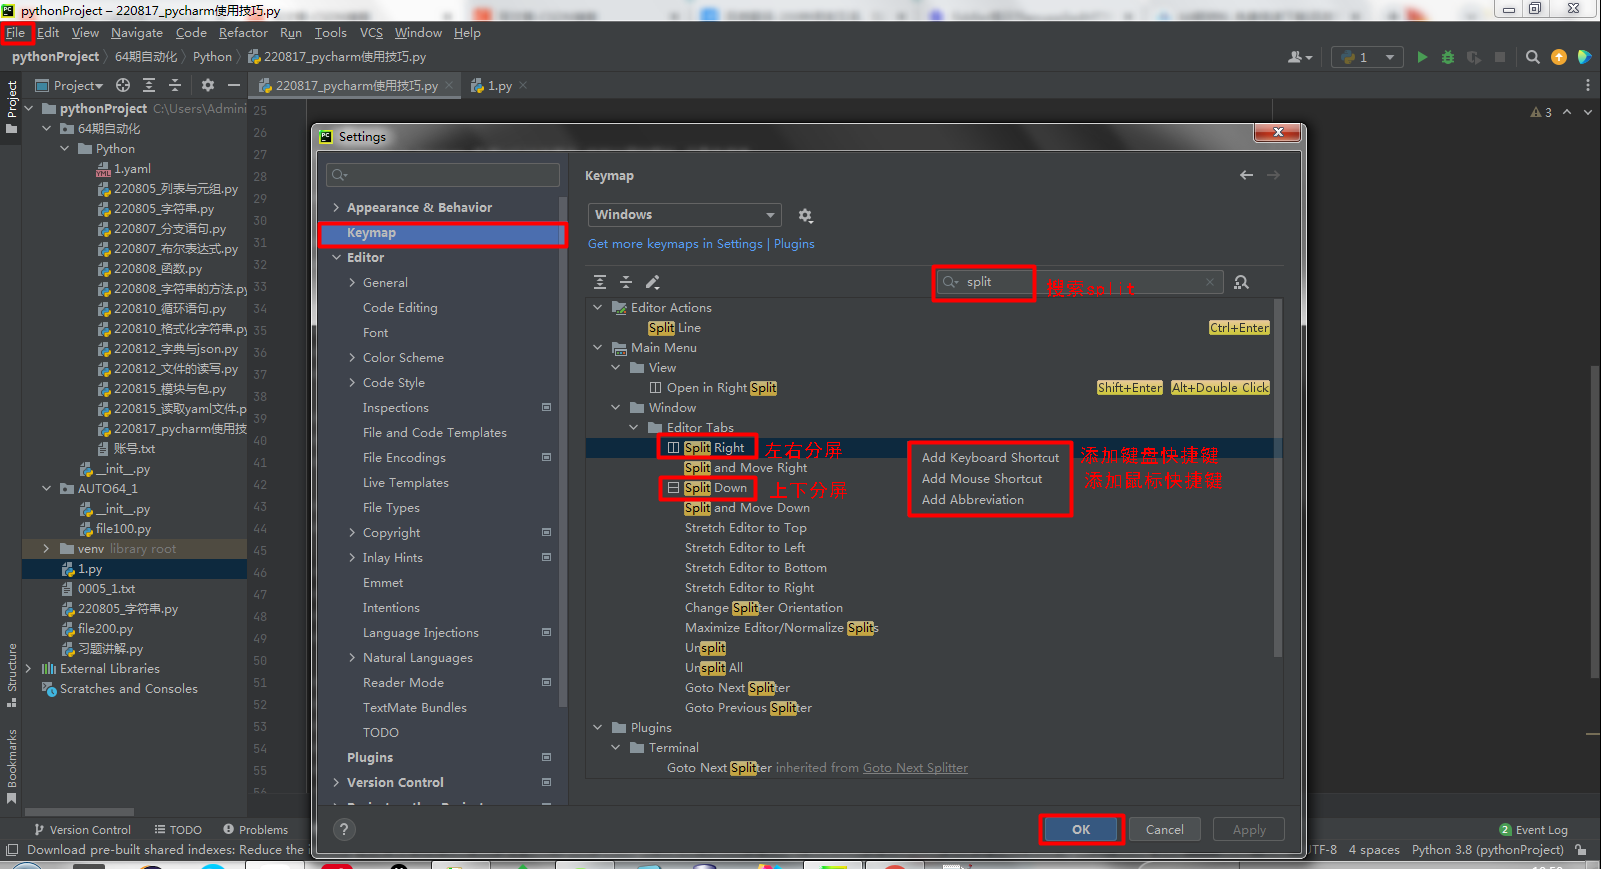Expand the General settings node

[352, 283]
